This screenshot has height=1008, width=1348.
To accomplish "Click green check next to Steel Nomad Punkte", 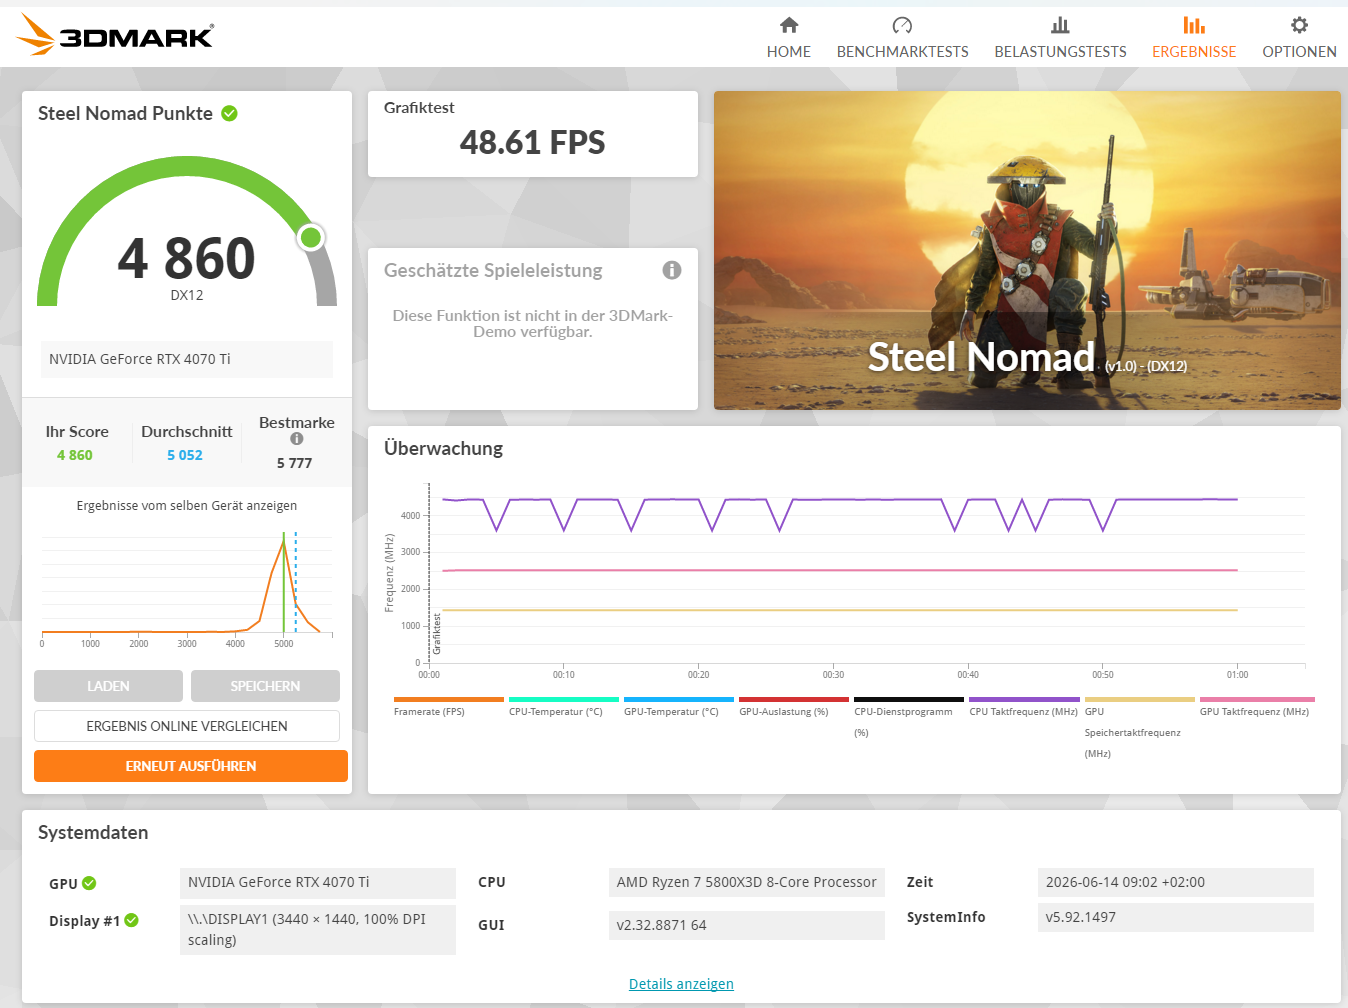I will 229,113.
